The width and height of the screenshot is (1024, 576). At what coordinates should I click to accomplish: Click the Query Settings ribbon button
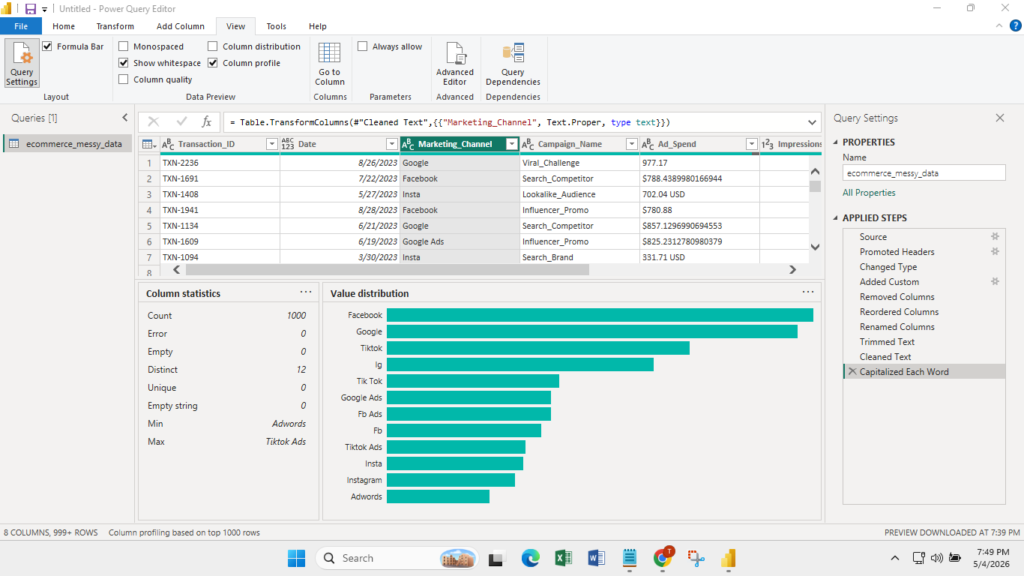[22, 63]
